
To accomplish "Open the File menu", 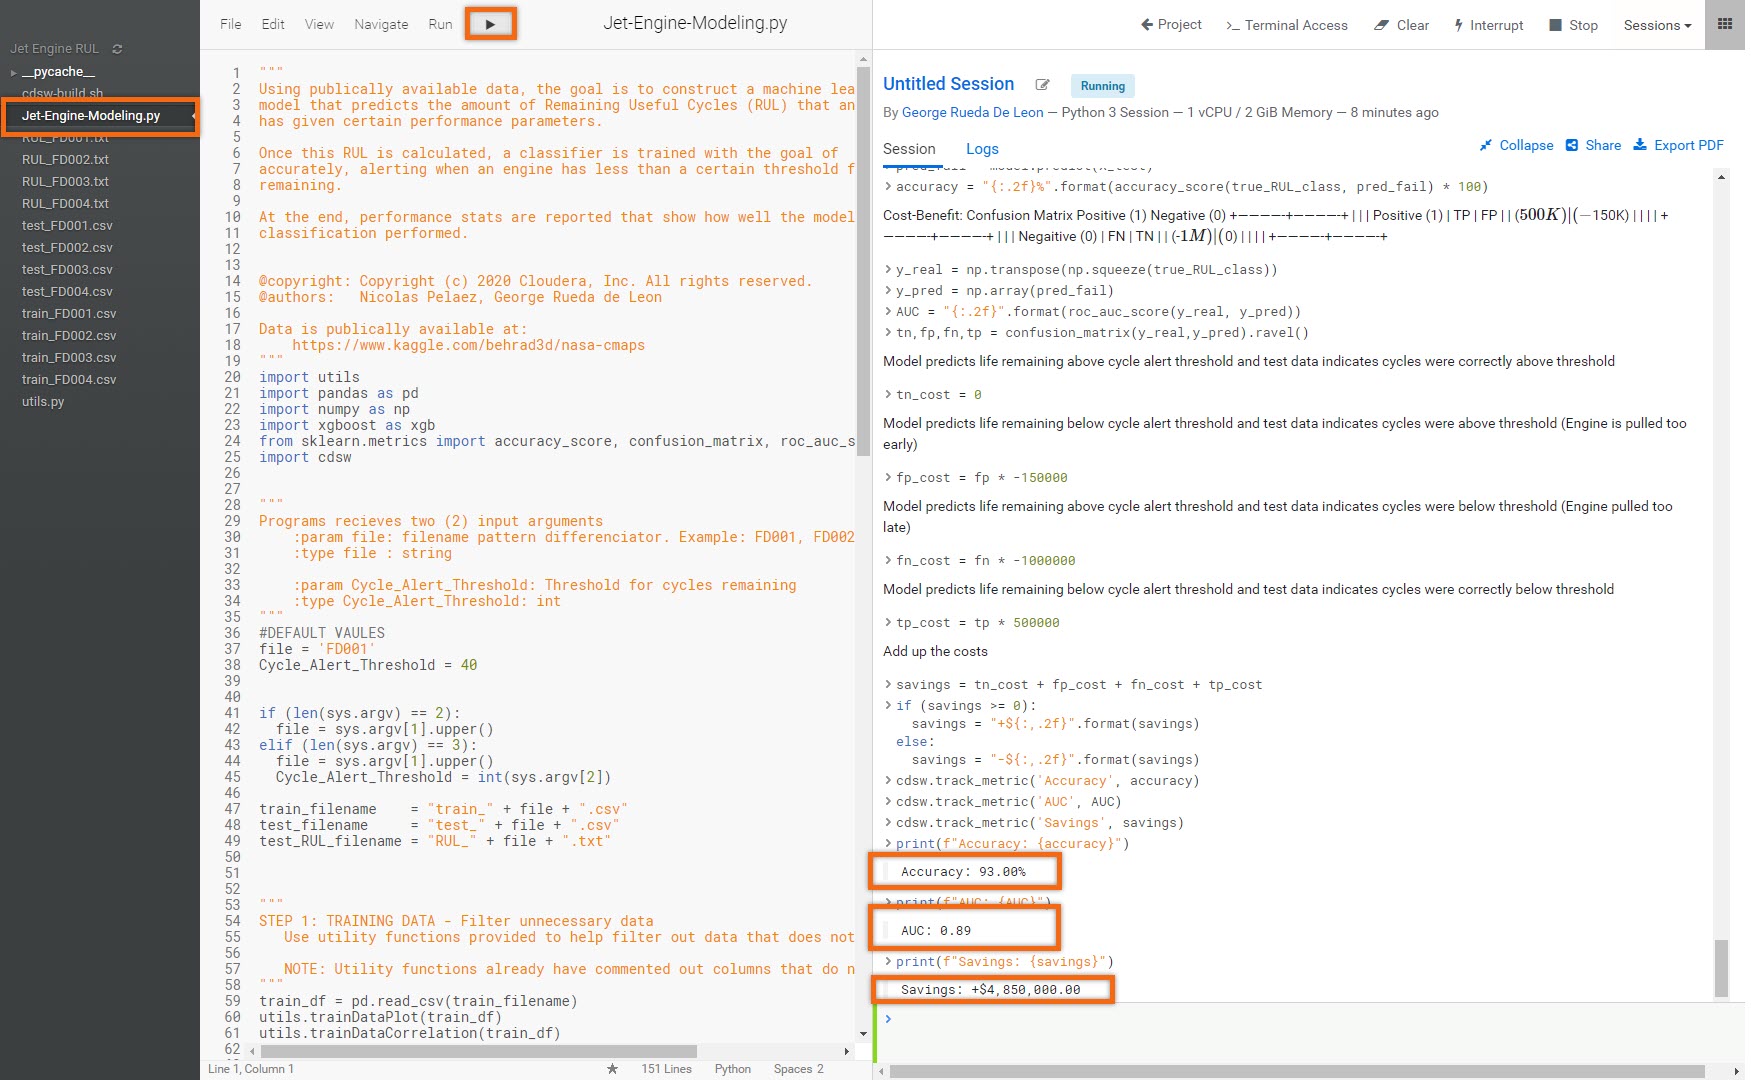I will [x=230, y=24].
